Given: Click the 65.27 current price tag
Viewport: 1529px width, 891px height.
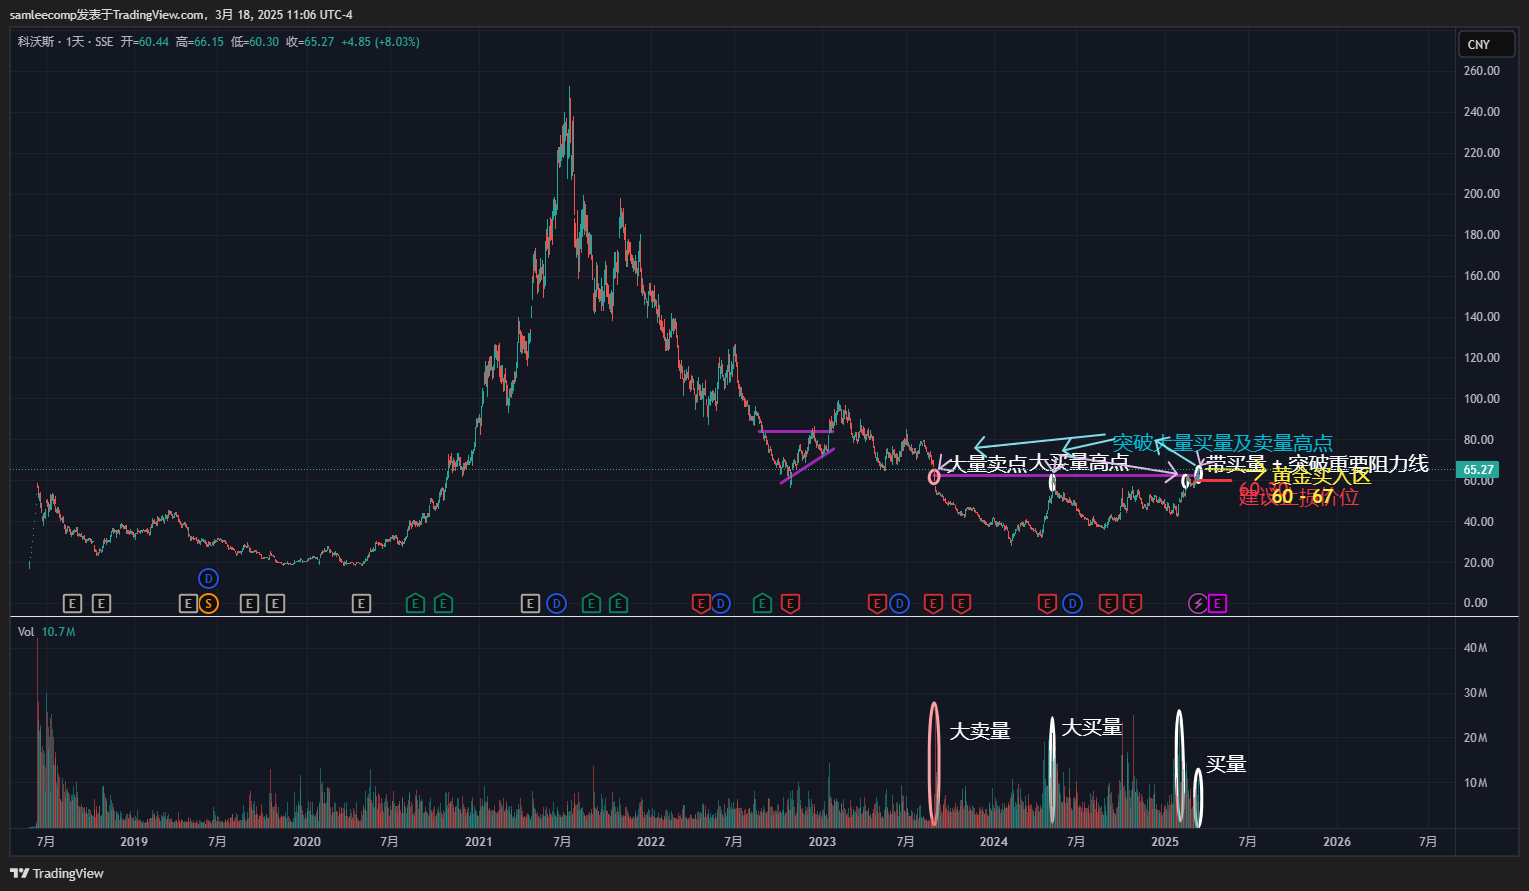Looking at the screenshot, I should (x=1478, y=469).
